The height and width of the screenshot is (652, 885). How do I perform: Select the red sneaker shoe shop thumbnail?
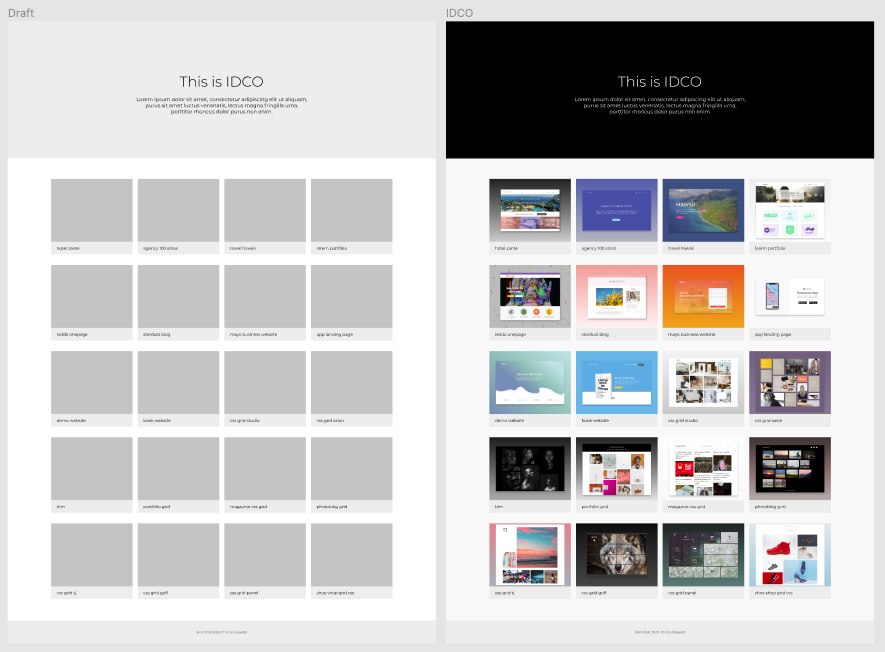(x=790, y=555)
